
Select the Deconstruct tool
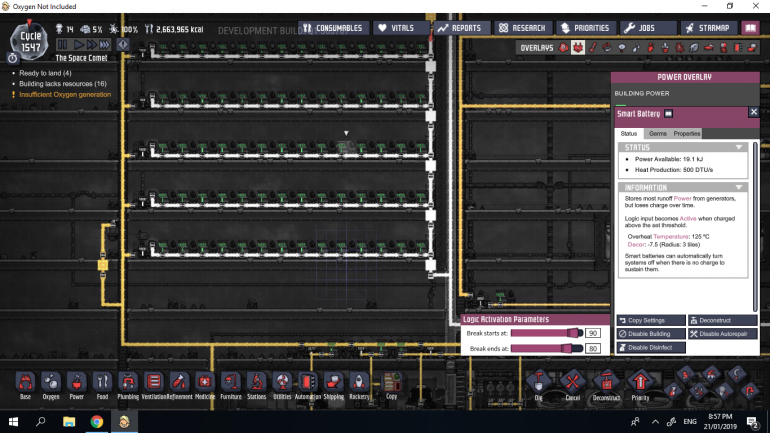coord(606,384)
